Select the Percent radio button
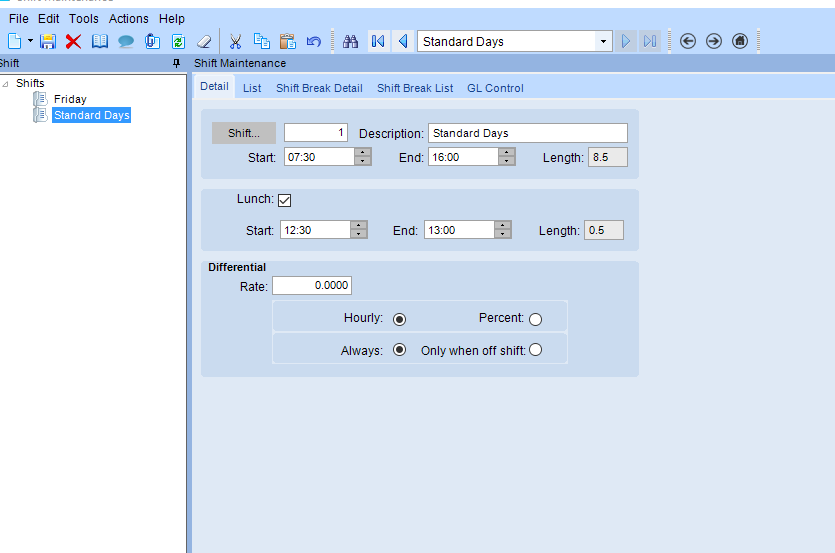 [536, 319]
